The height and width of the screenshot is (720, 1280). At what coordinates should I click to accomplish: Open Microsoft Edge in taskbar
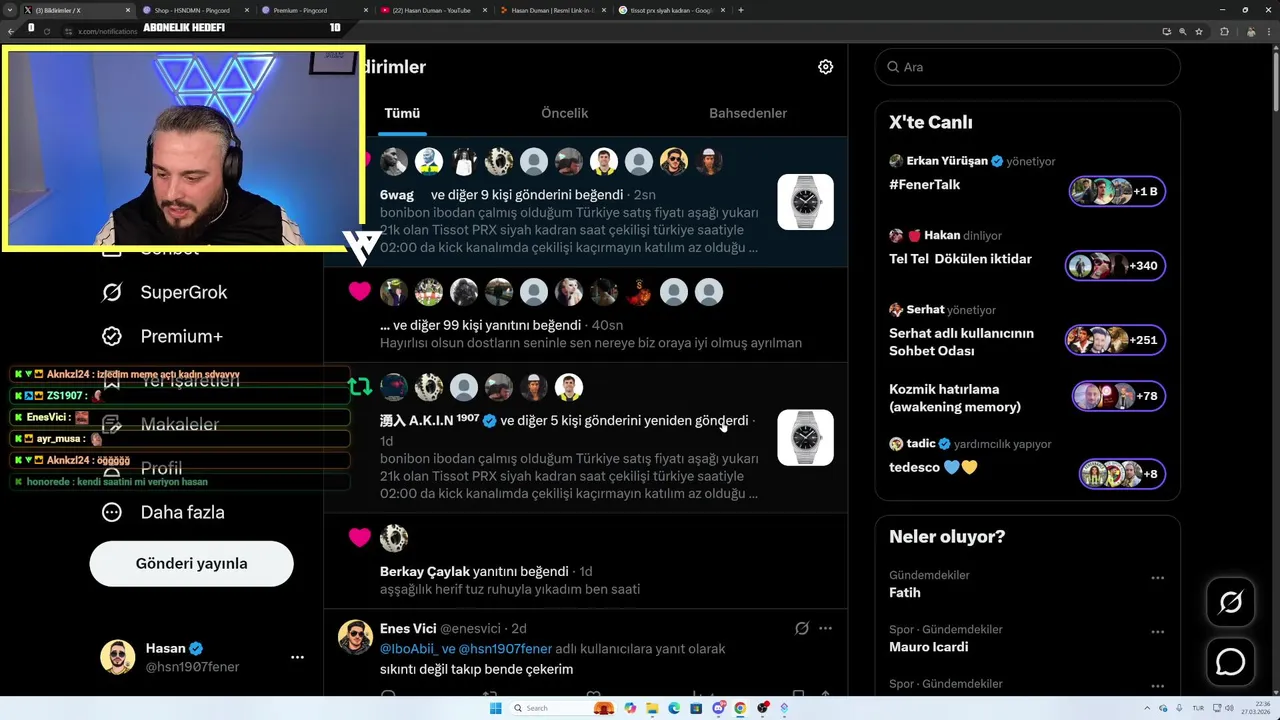point(674,708)
